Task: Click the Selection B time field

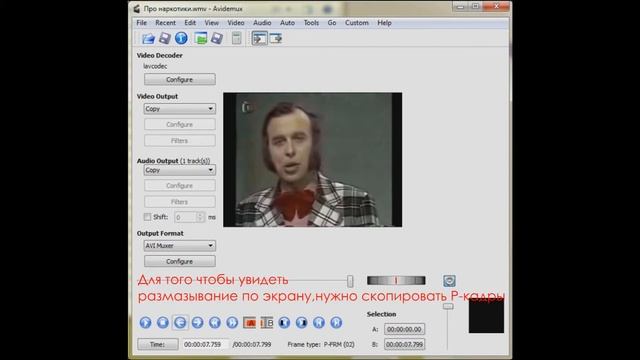Action: (404, 344)
